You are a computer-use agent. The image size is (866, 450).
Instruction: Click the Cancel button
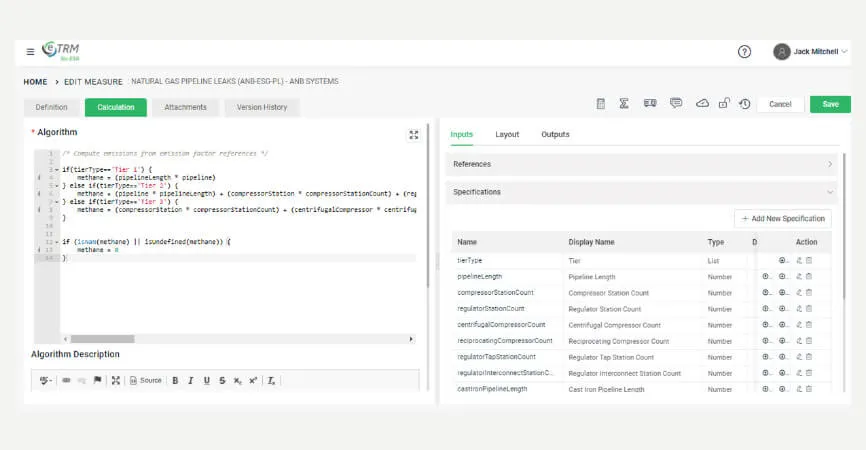tap(780, 104)
